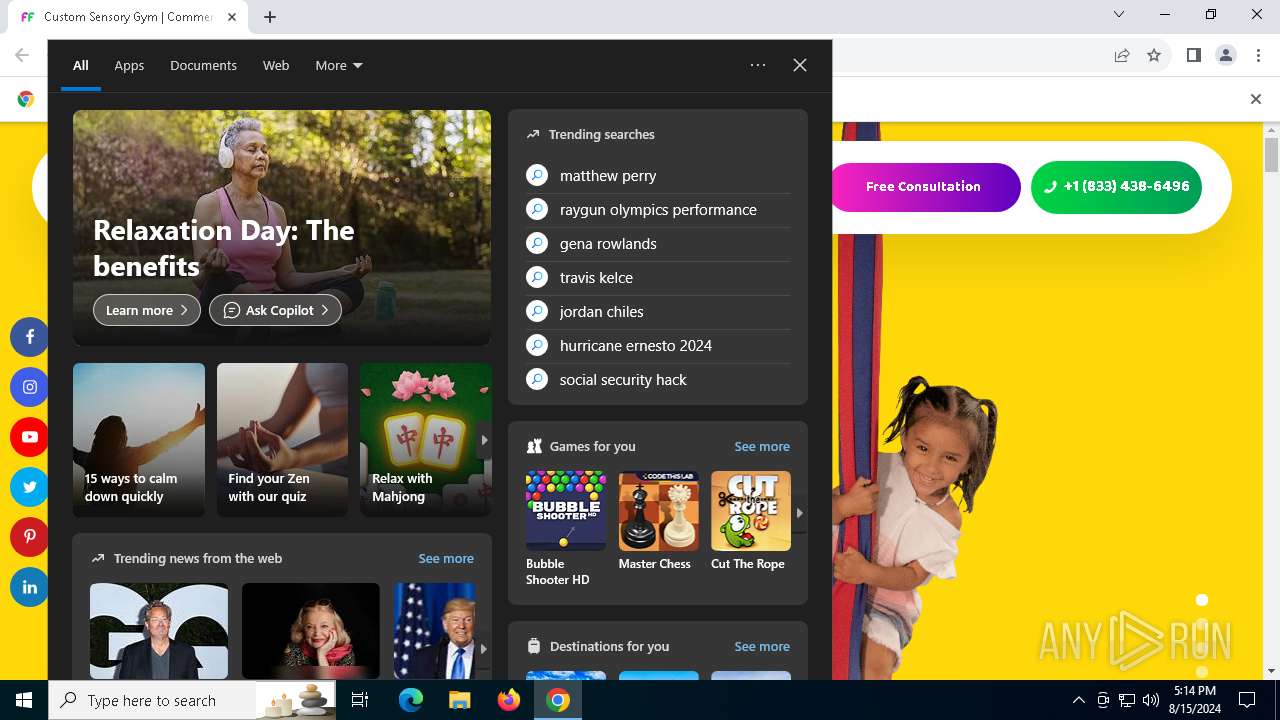1280x720 pixels.
Task: Show next relaxation cards with arrow
Action: point(484,440)
